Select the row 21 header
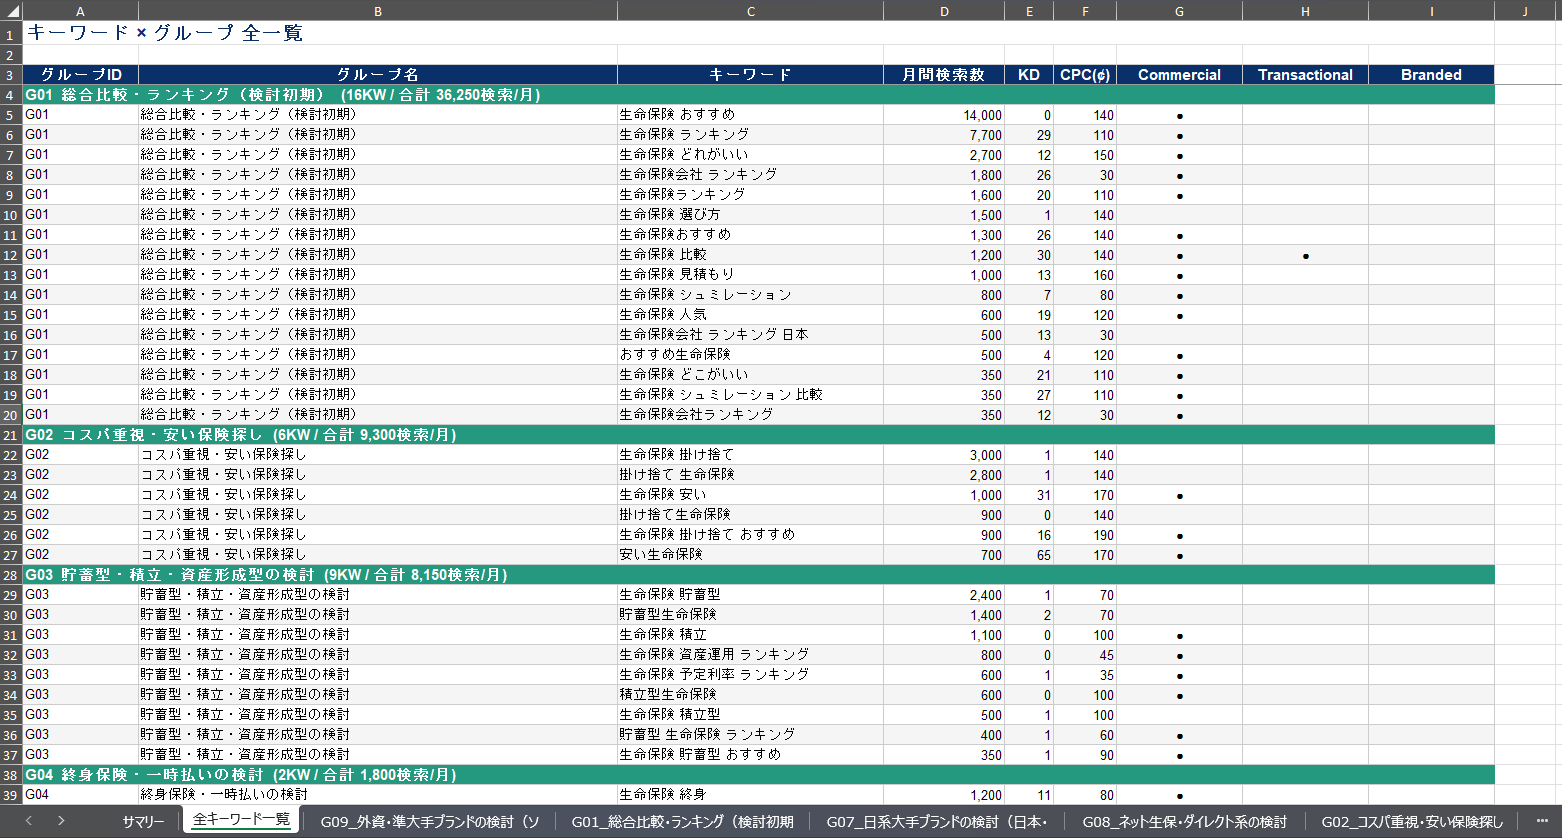This screenshot has height=838, width=1562. (10, 435)
